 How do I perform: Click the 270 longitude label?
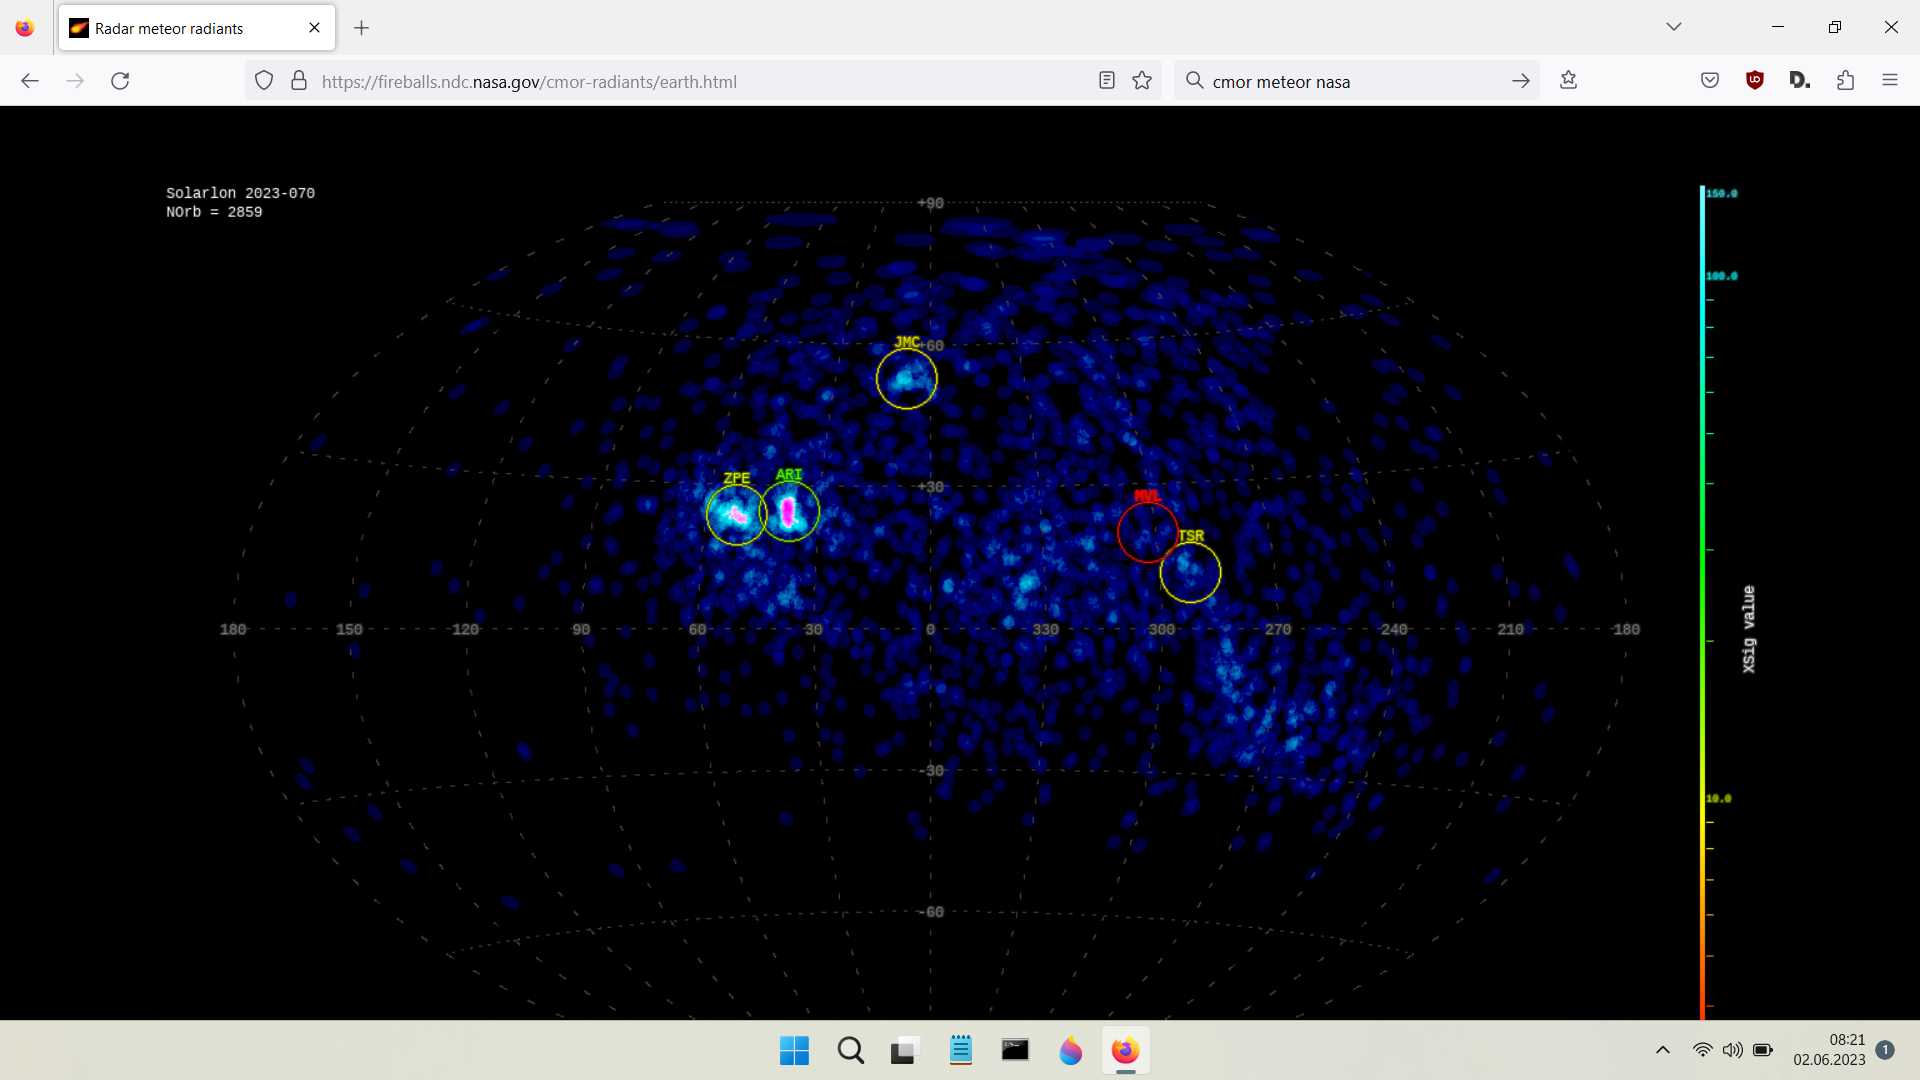point(1278,629)
